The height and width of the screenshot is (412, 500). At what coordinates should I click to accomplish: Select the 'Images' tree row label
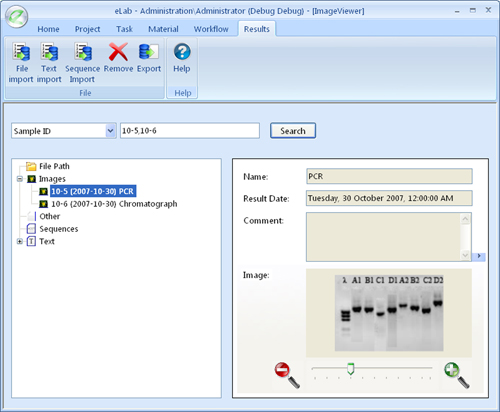click(52, 179)
